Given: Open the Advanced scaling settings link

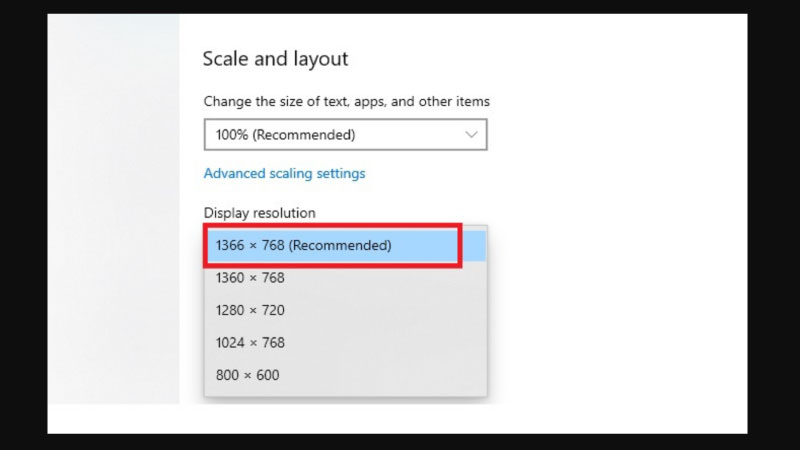Looking at the screenshot, I should click(x=284, y=173).
